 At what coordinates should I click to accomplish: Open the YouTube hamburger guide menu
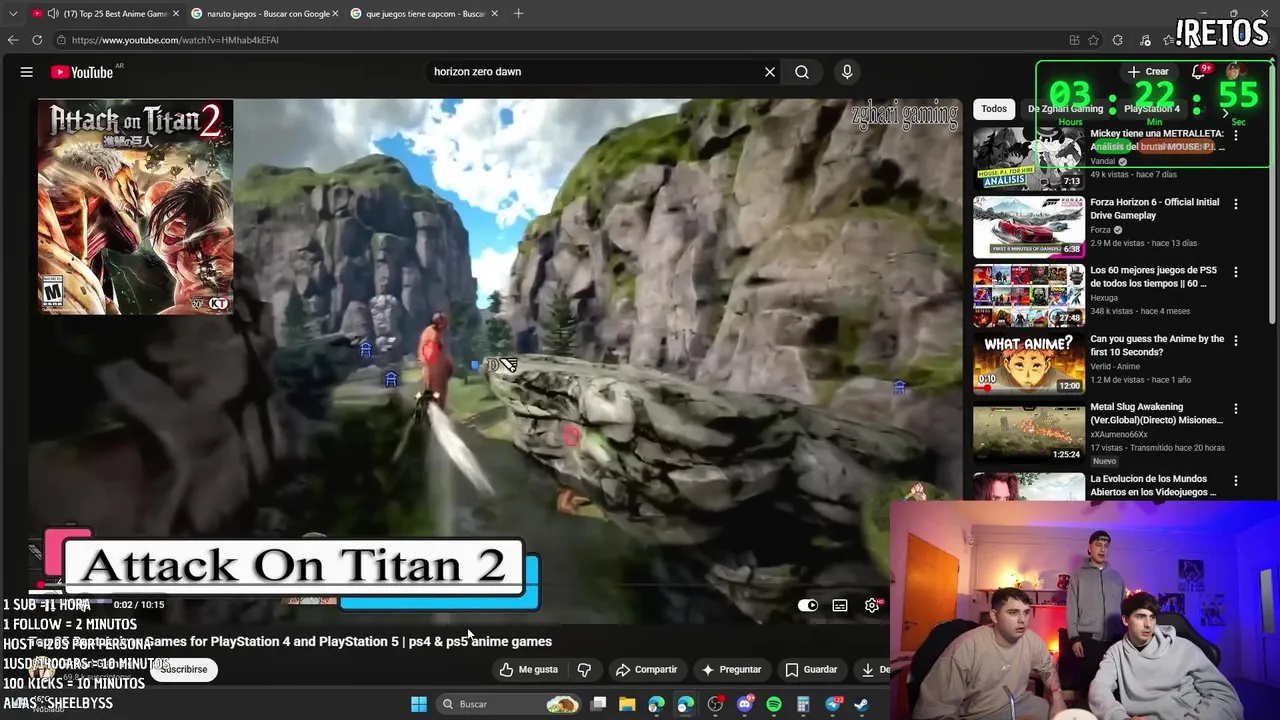tap(27, 72)
